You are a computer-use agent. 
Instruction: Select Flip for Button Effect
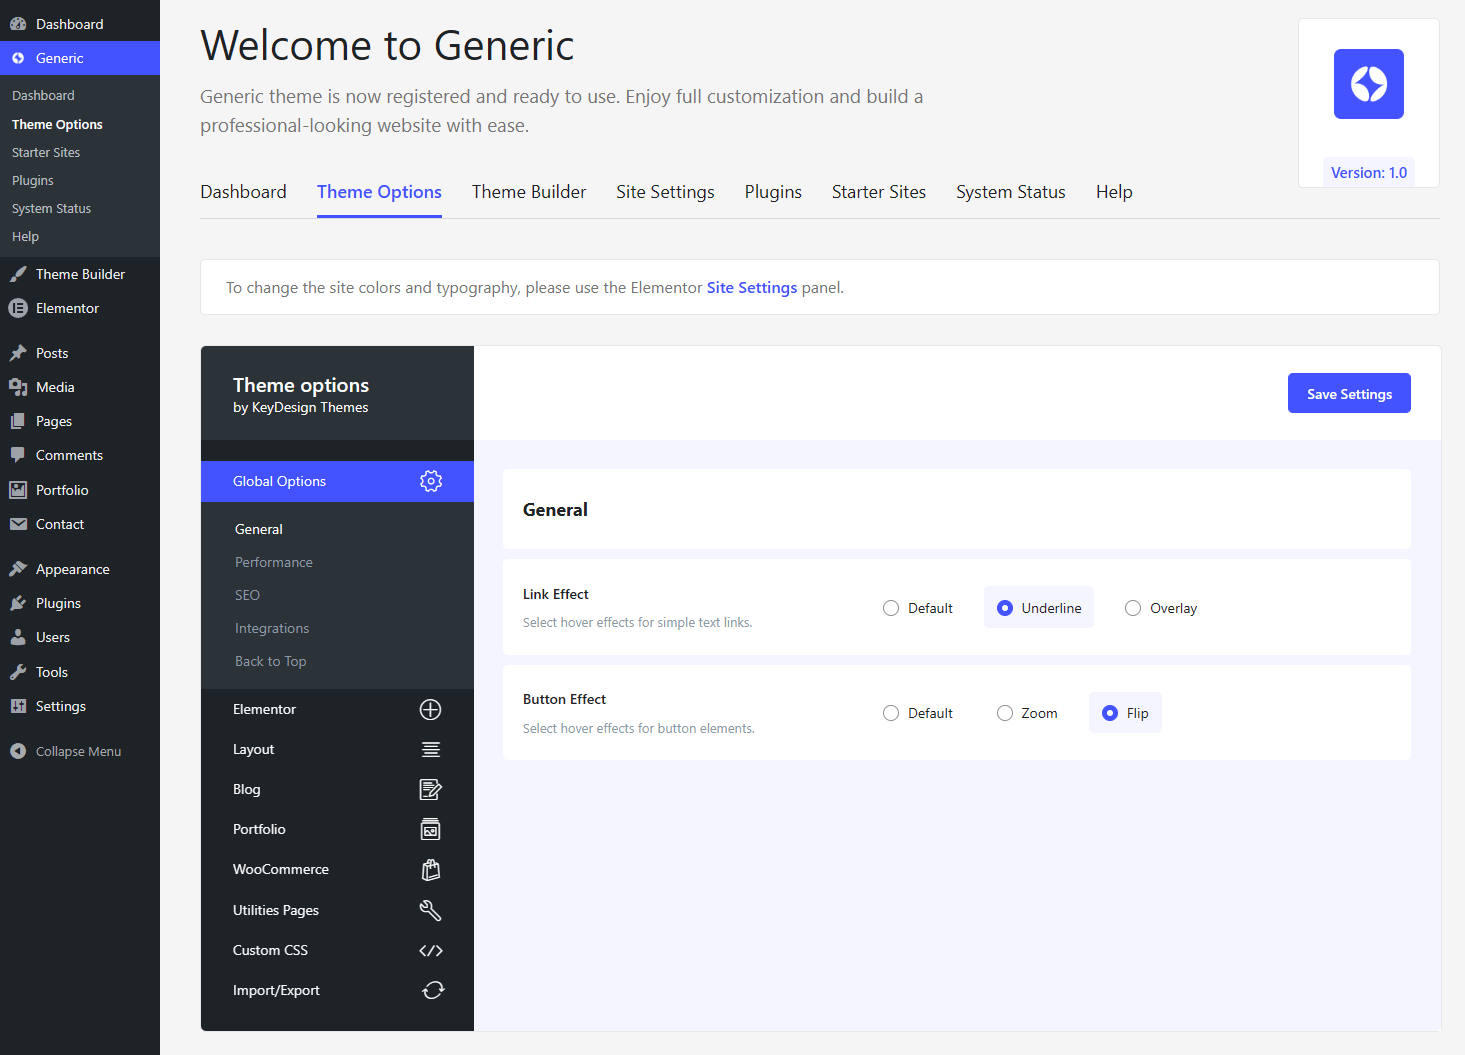tap(1110, 713)
